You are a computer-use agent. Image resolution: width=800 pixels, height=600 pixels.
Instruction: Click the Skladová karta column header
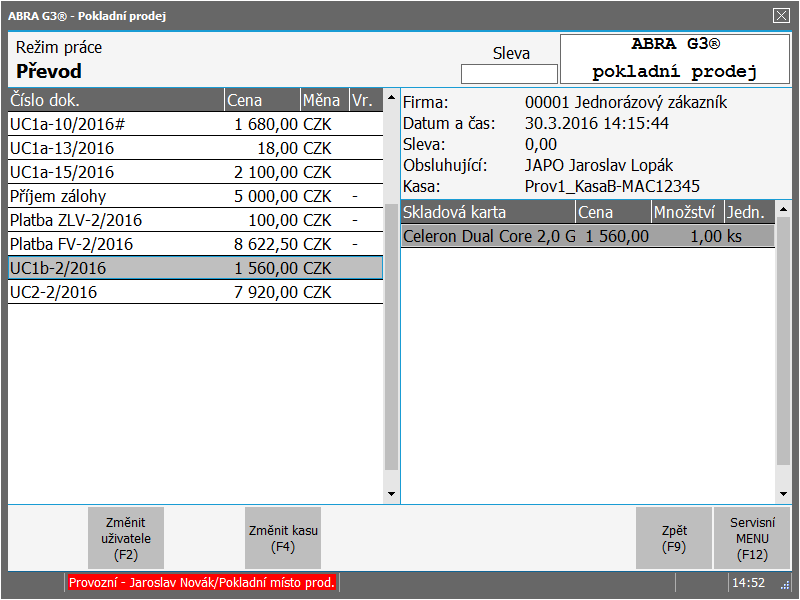pos(488,212)
